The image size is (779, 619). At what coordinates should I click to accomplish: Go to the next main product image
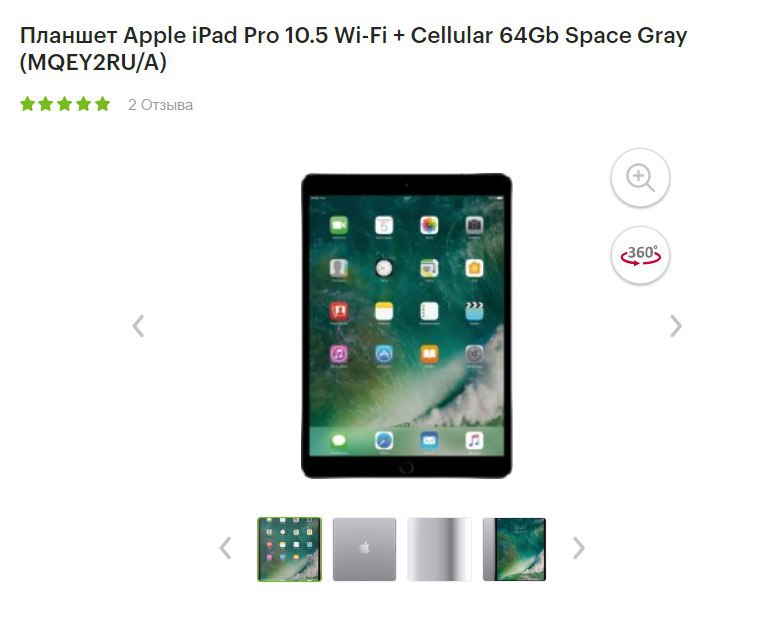(676, 326)
